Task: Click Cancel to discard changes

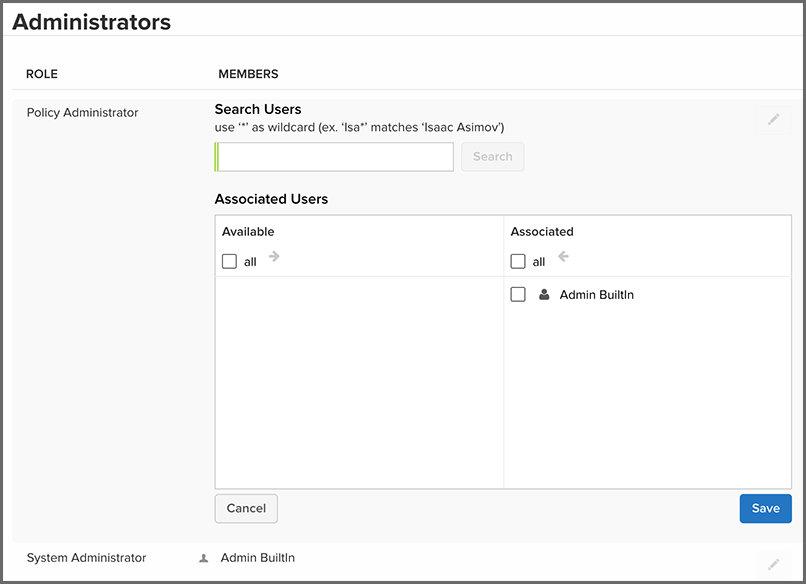Action: (x=246, y=508)
